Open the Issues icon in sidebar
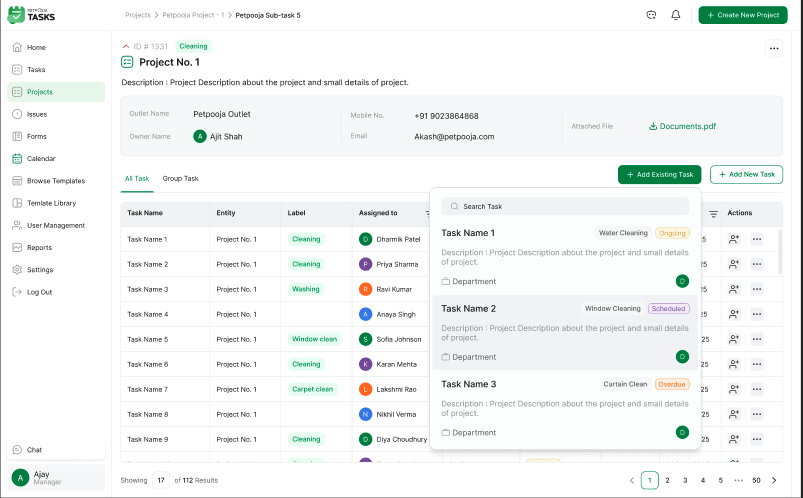The height and width of the screenshot is (498, 803). pyautogui.click(x=17, y=114)
